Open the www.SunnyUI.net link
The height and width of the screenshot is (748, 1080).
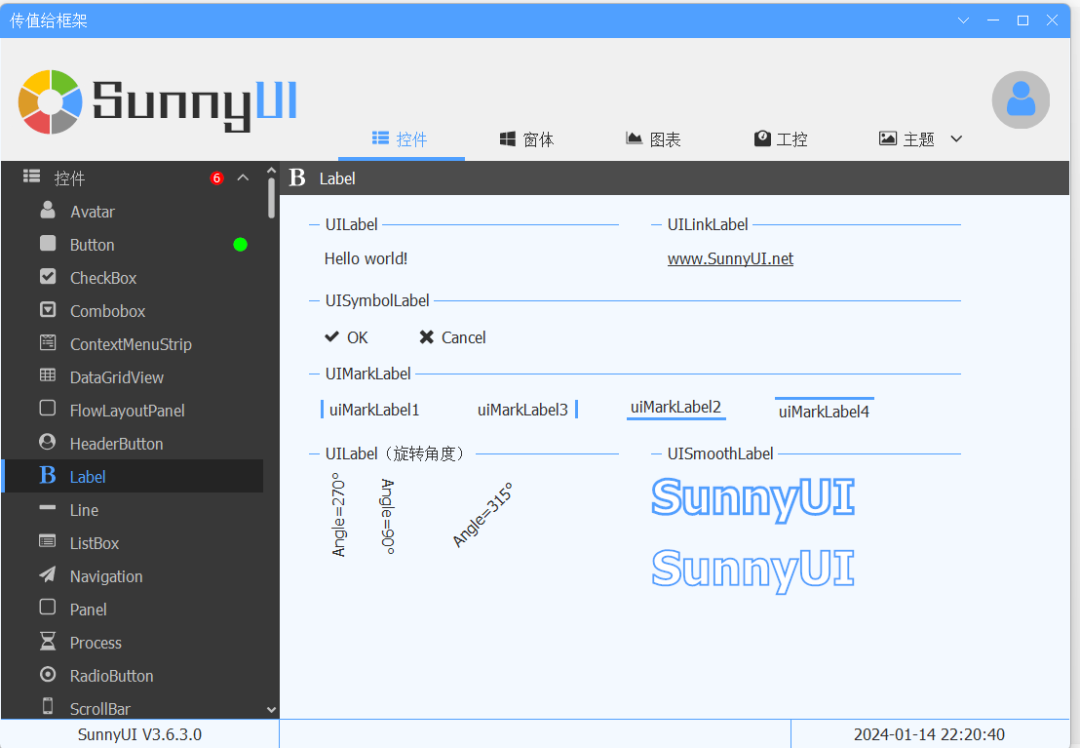(x=730, y=259)
